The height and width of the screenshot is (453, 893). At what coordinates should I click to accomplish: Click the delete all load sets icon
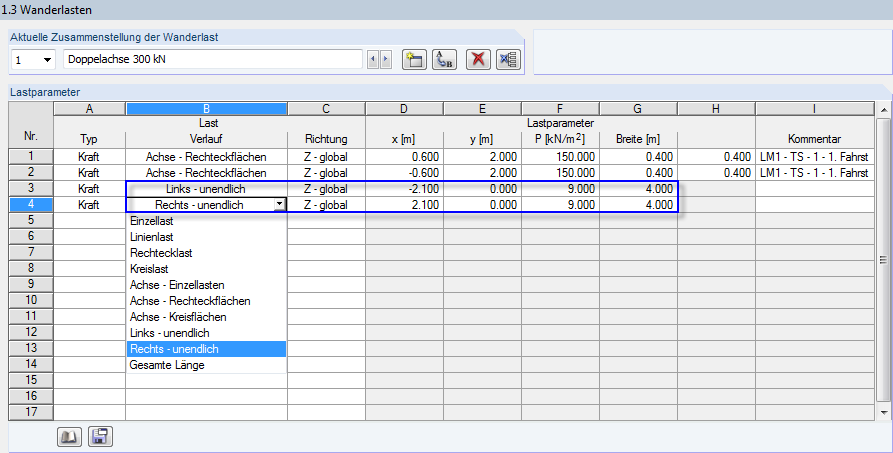tap(508, 59)
